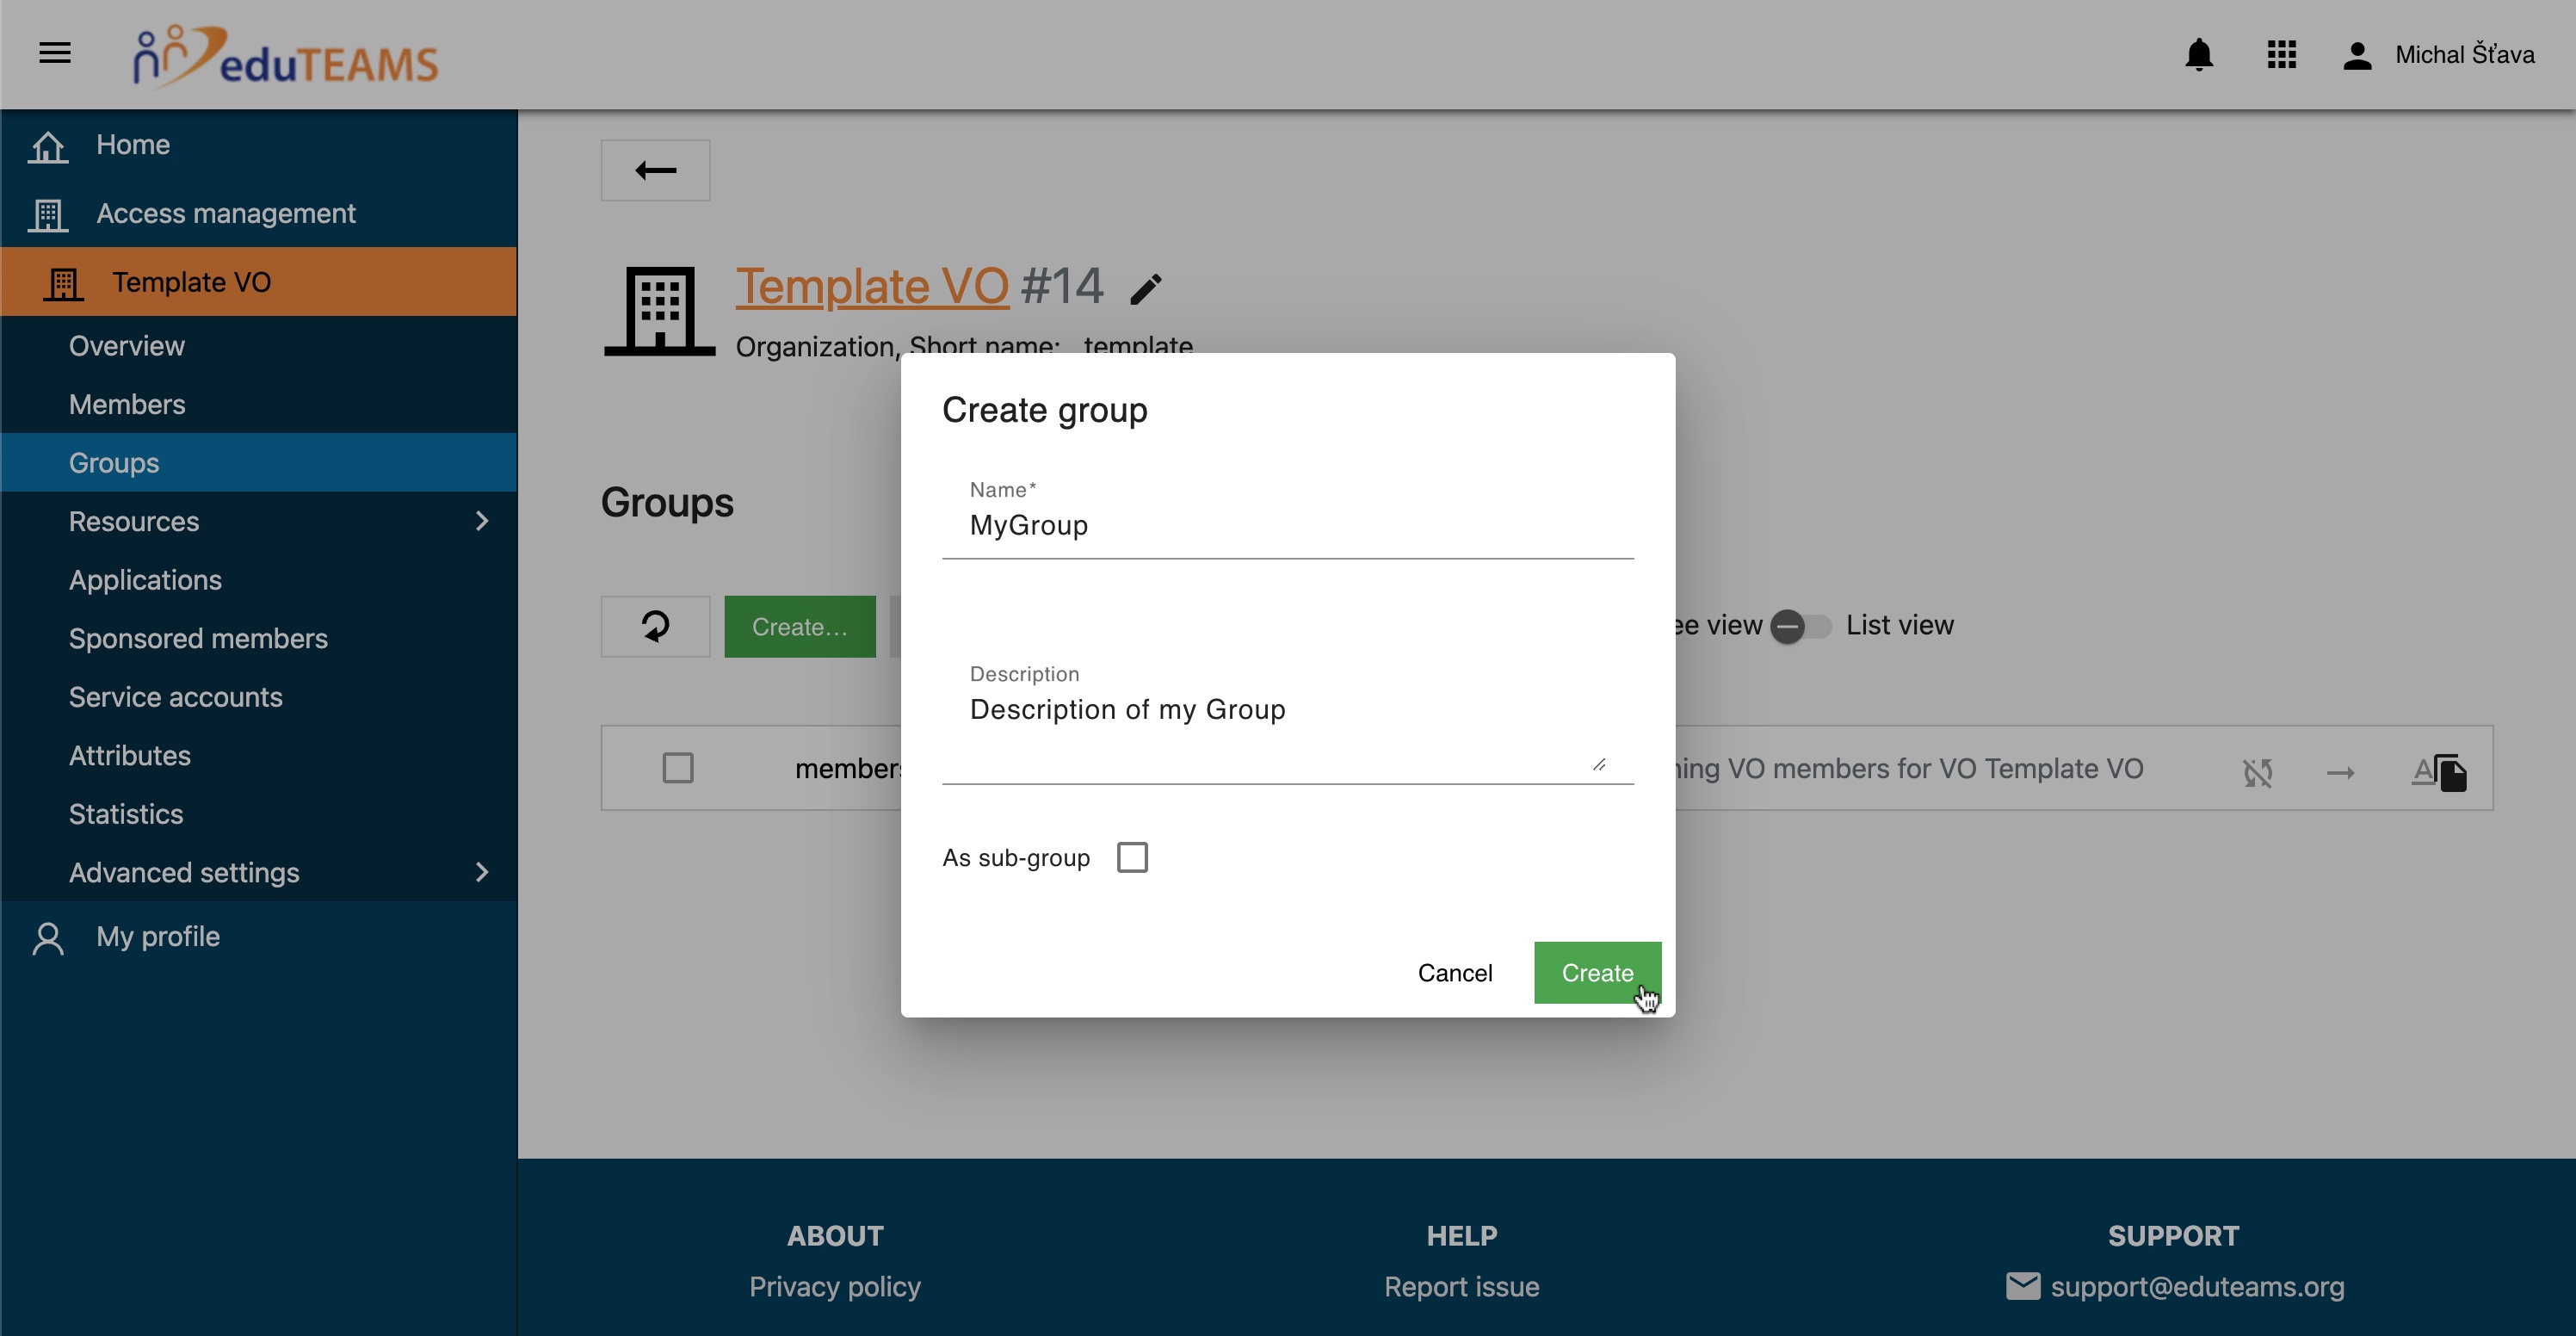
Task: Click the Home icon in the sidebar
Action: [x=48, y=146]
